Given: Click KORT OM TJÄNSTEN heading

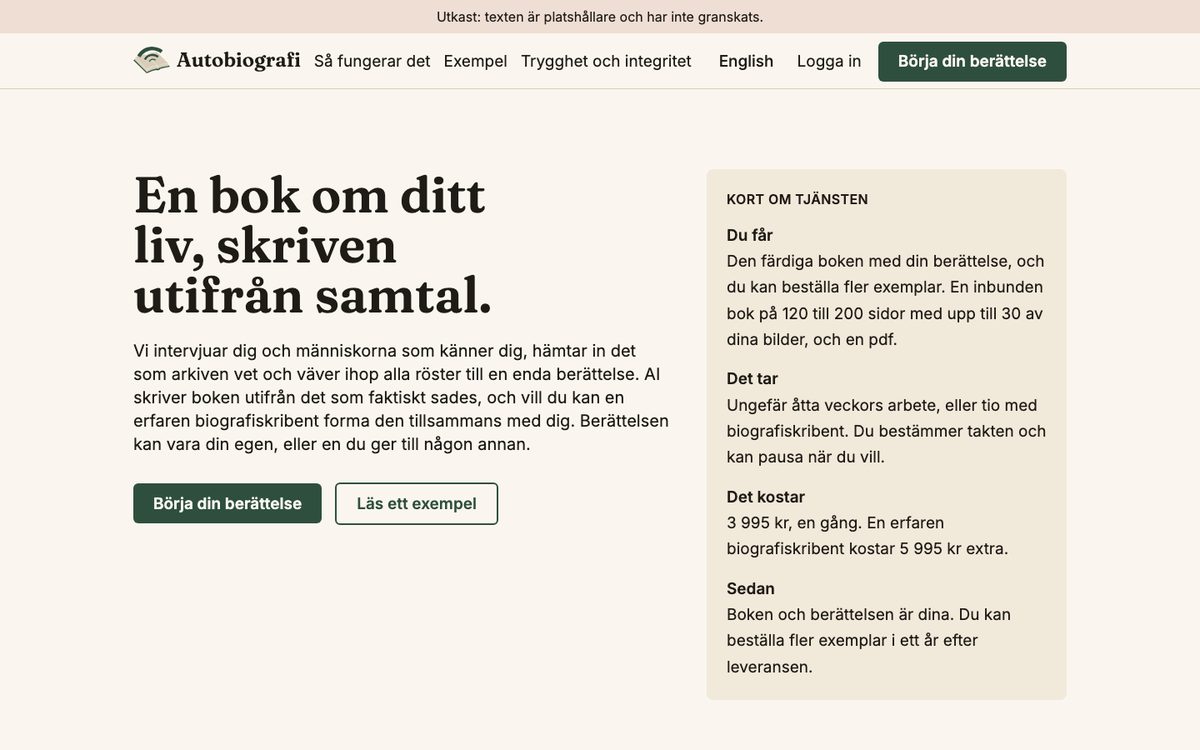Looking at the screenshot, I should (797, 199).
